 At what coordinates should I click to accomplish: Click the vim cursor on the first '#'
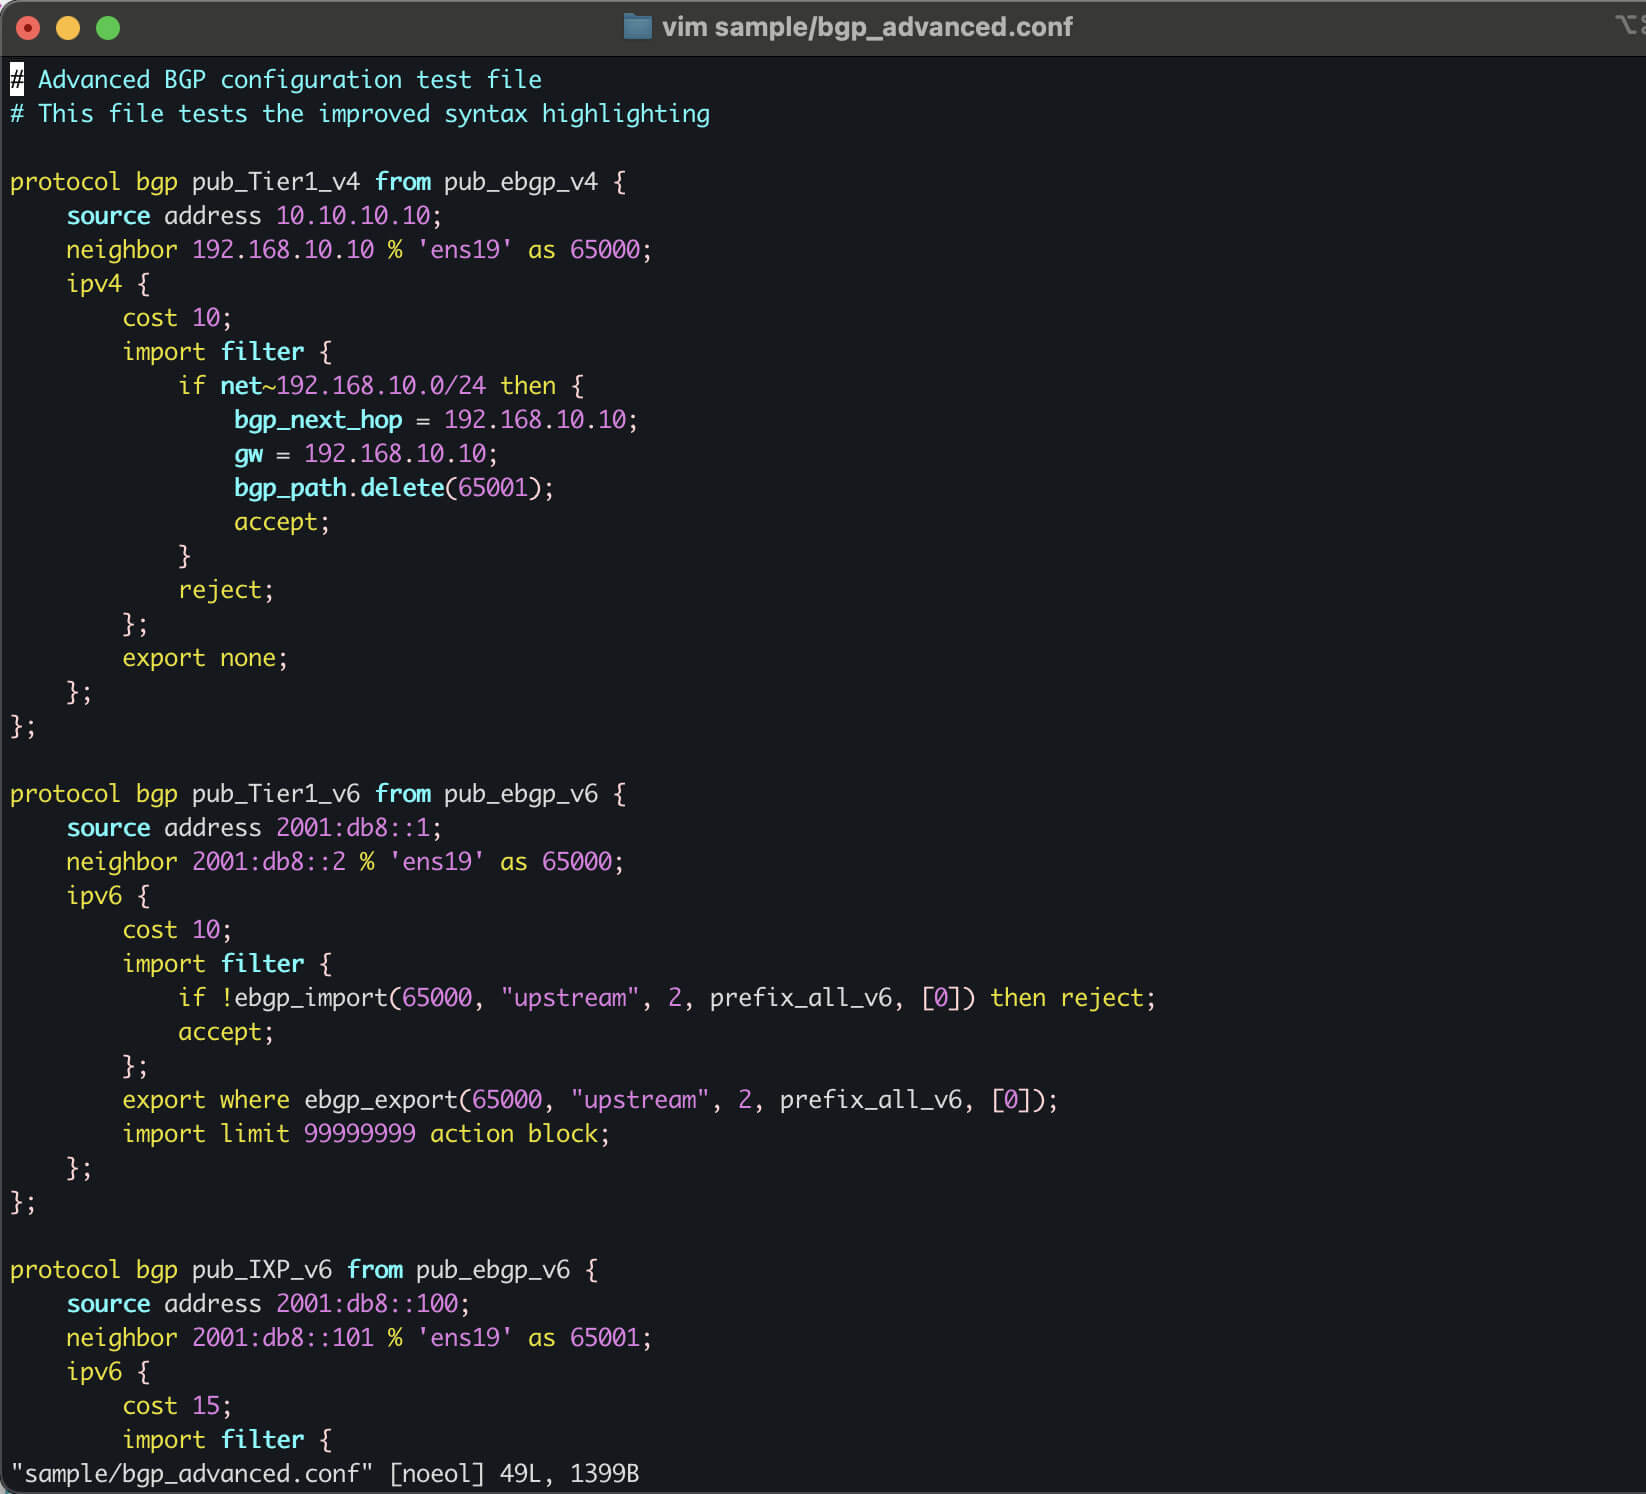17,80
